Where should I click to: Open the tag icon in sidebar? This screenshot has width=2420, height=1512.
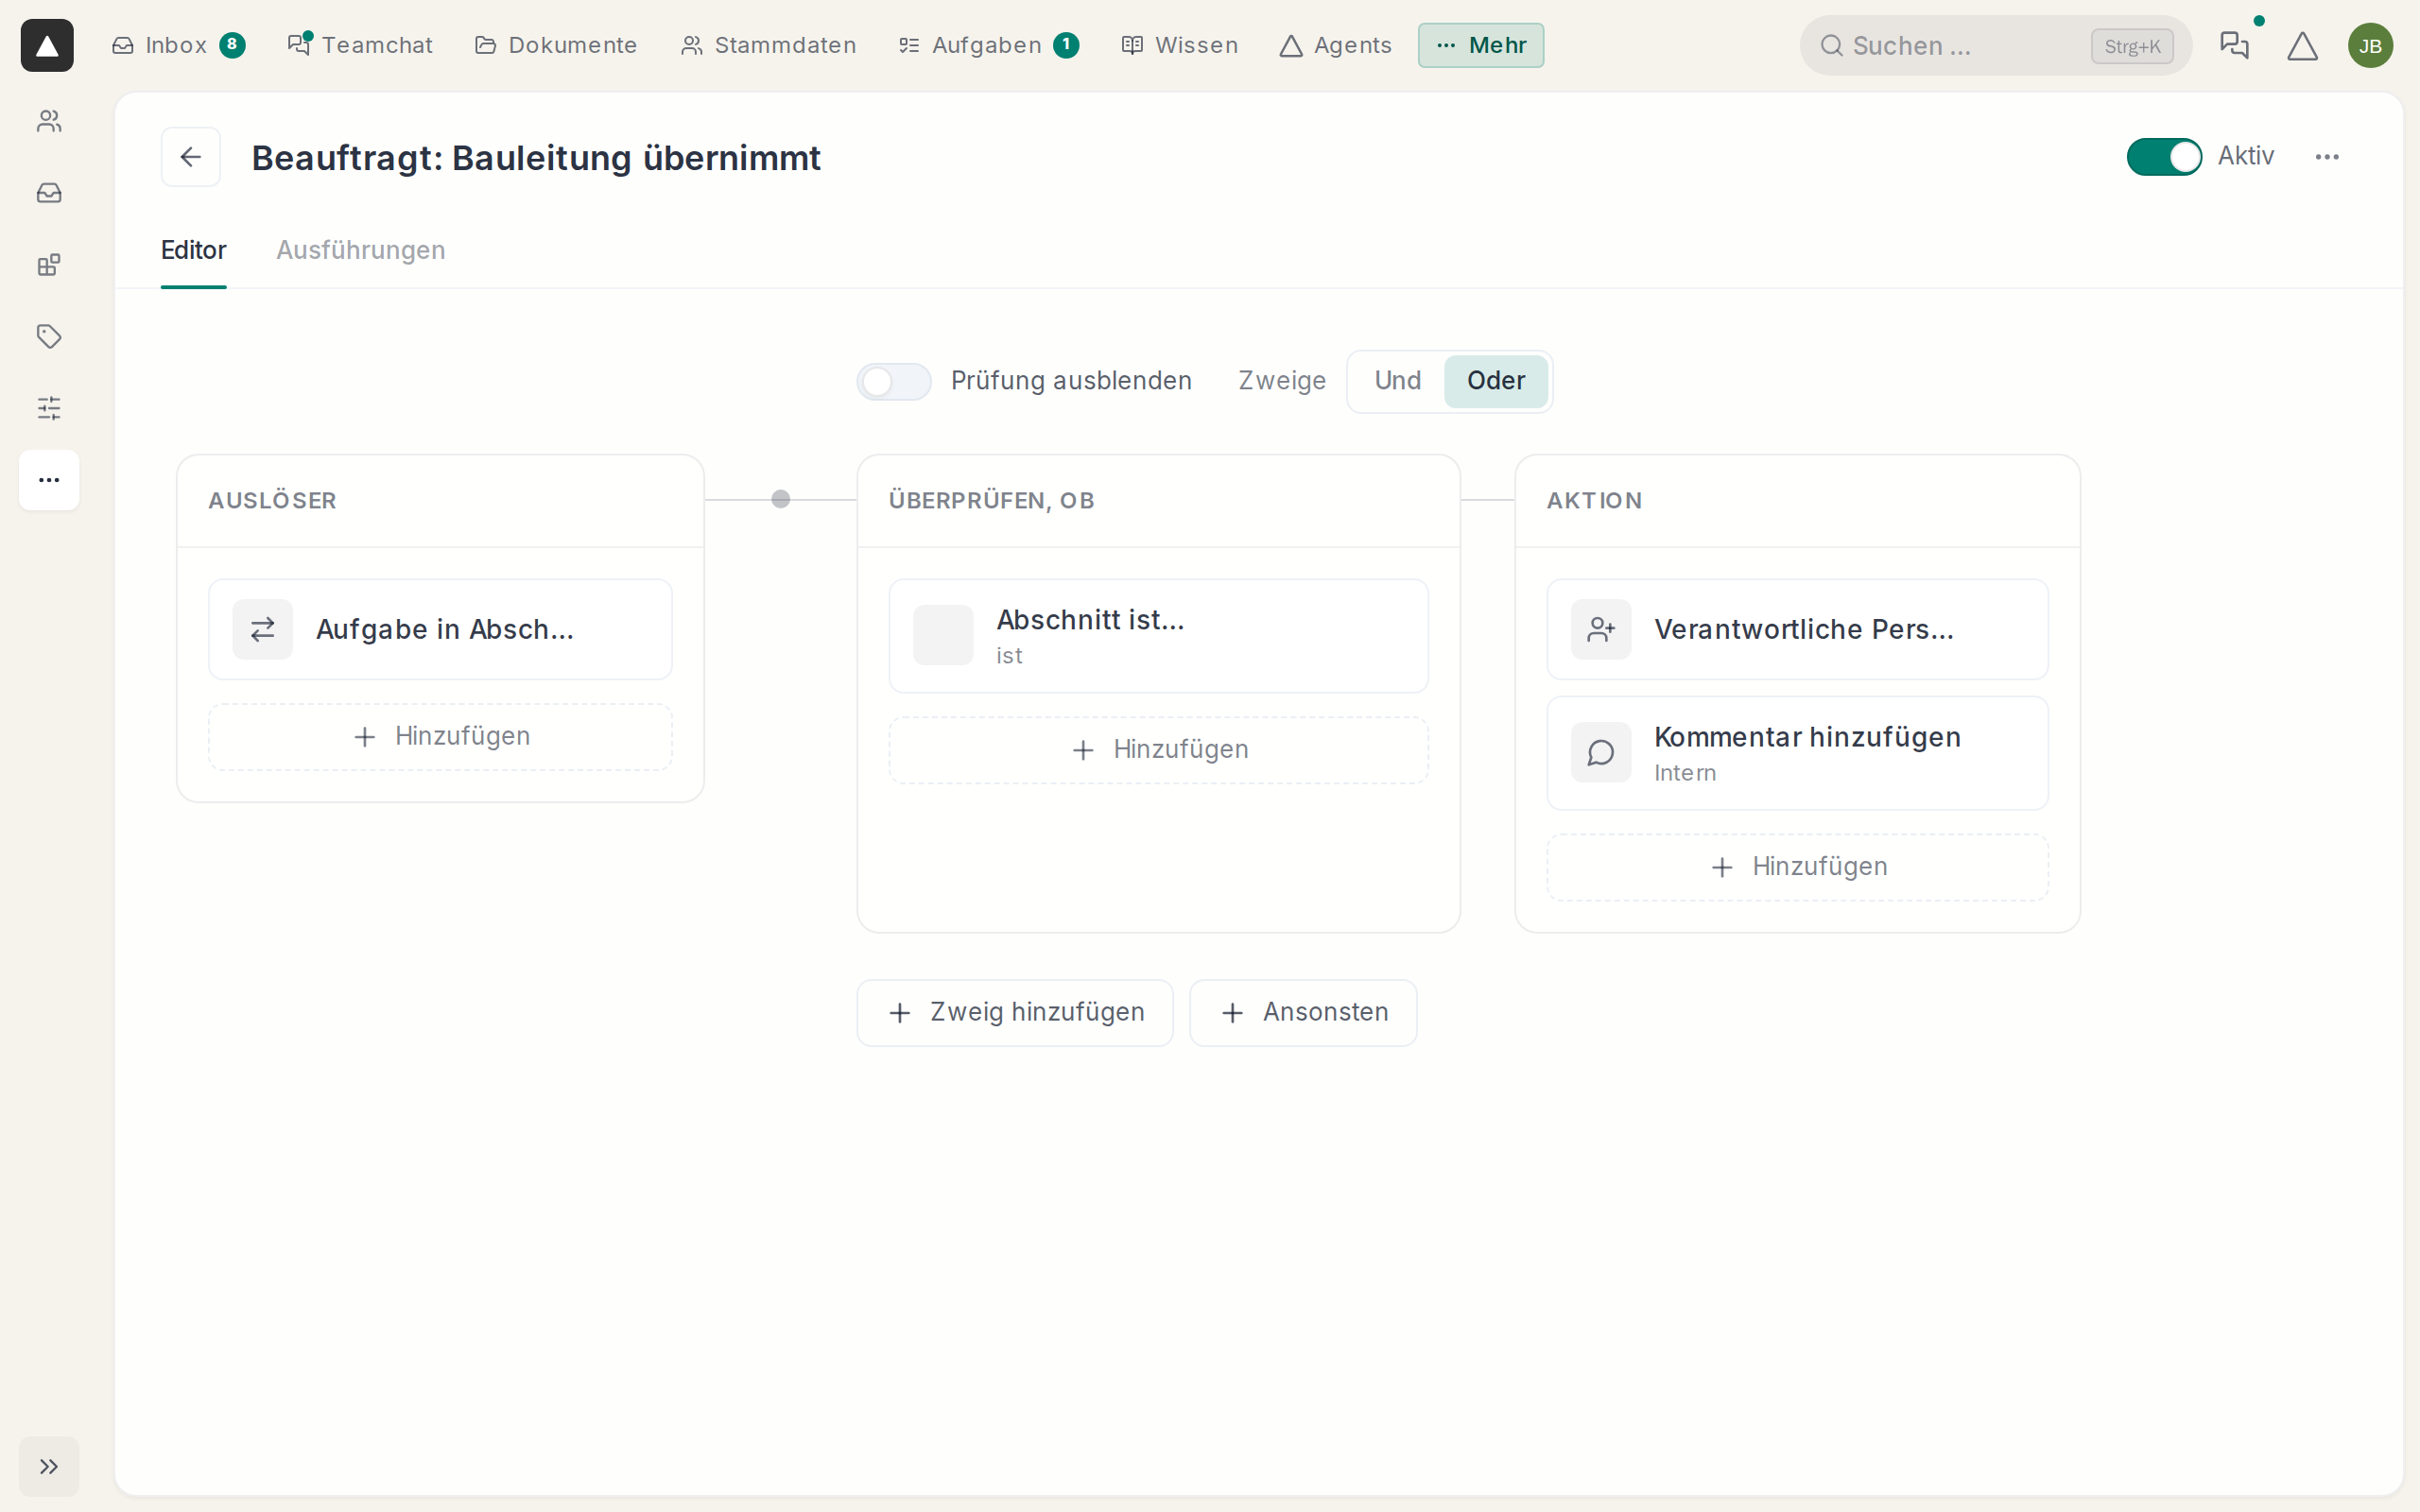click(x=49, y=336)
